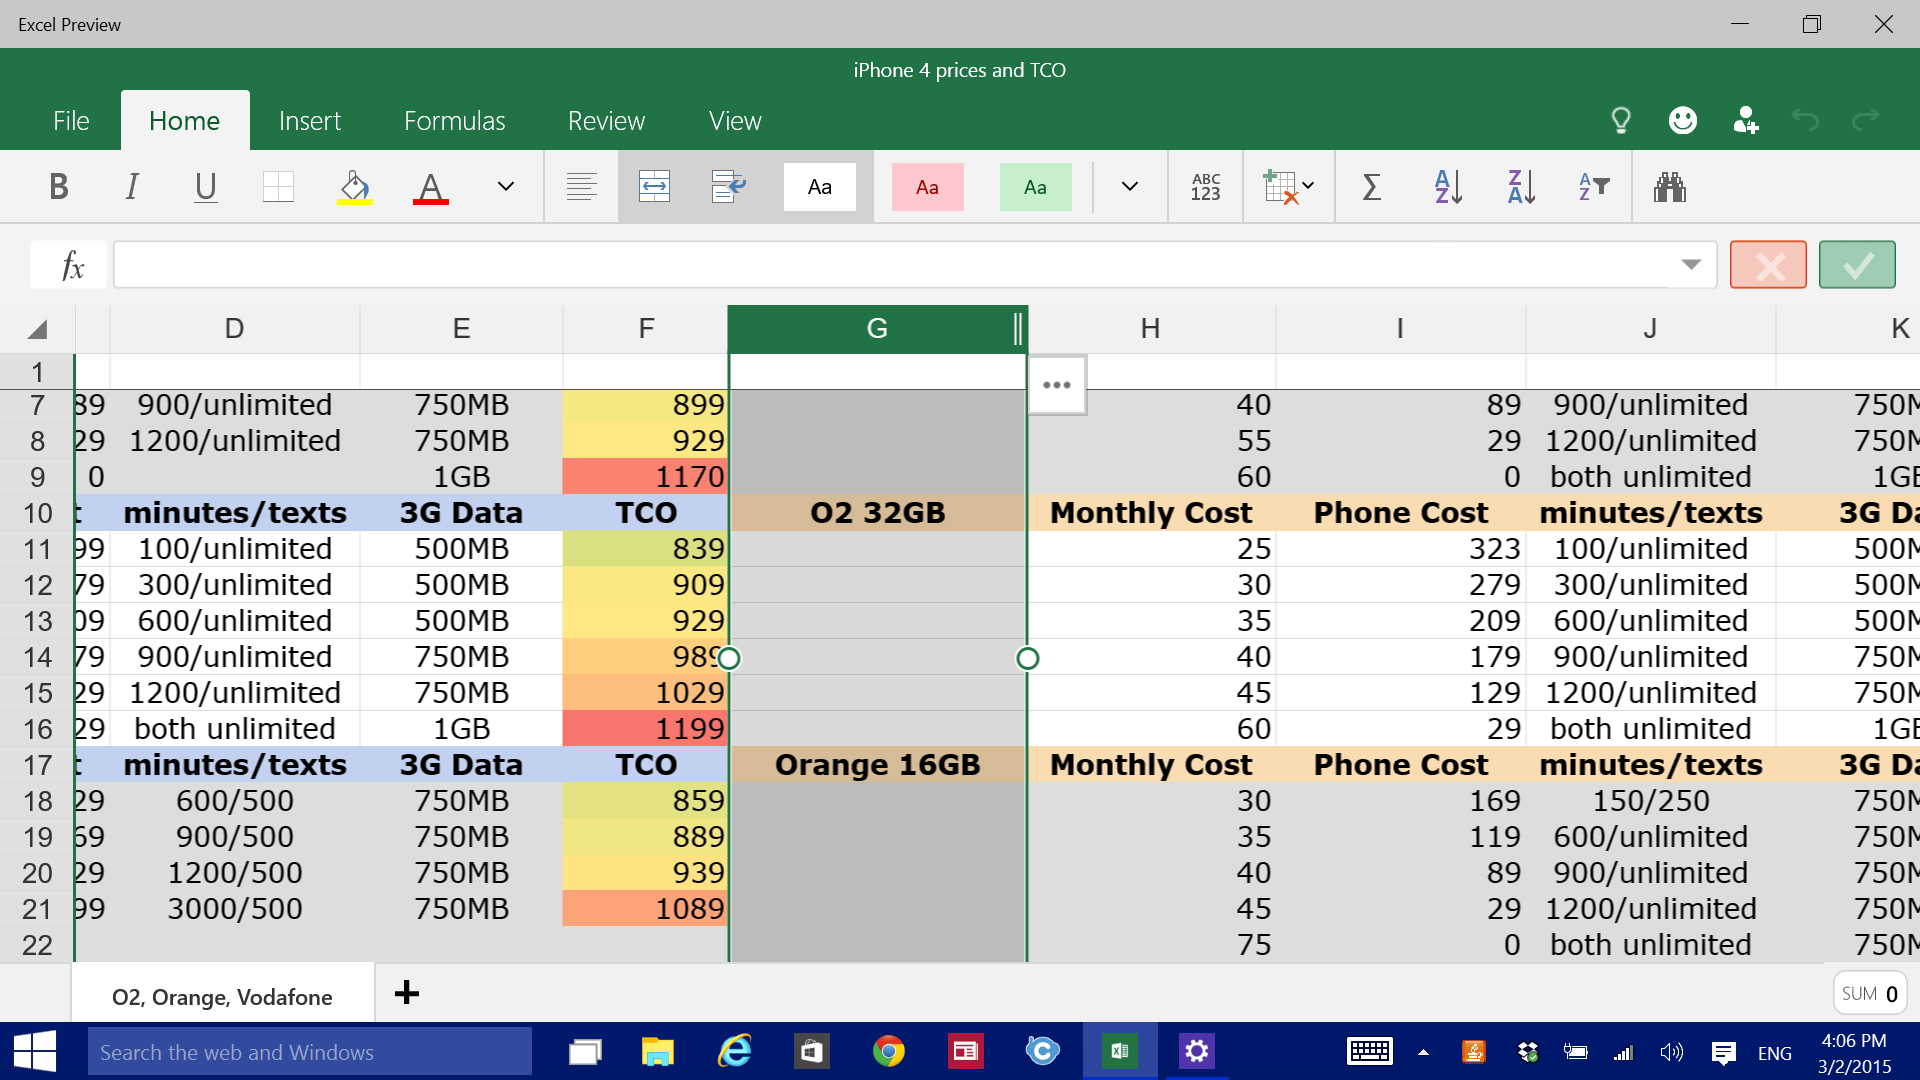Click the Orange 16GB cell
The image size is (1920, 1080).
(x=878, y=765)
